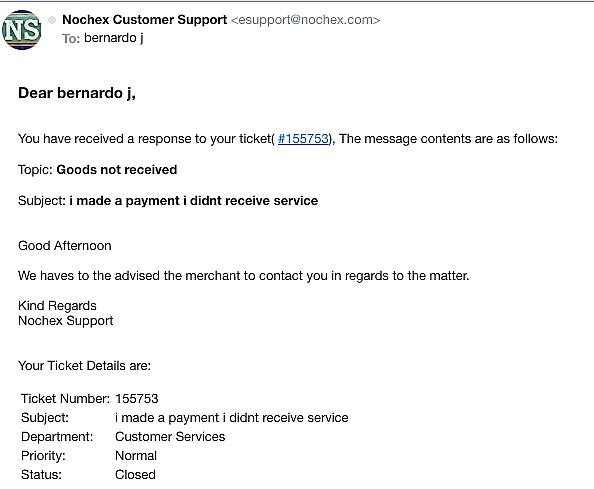Open ticket link #155753
The height and width of the screenshot is (489, 594).
303,139
